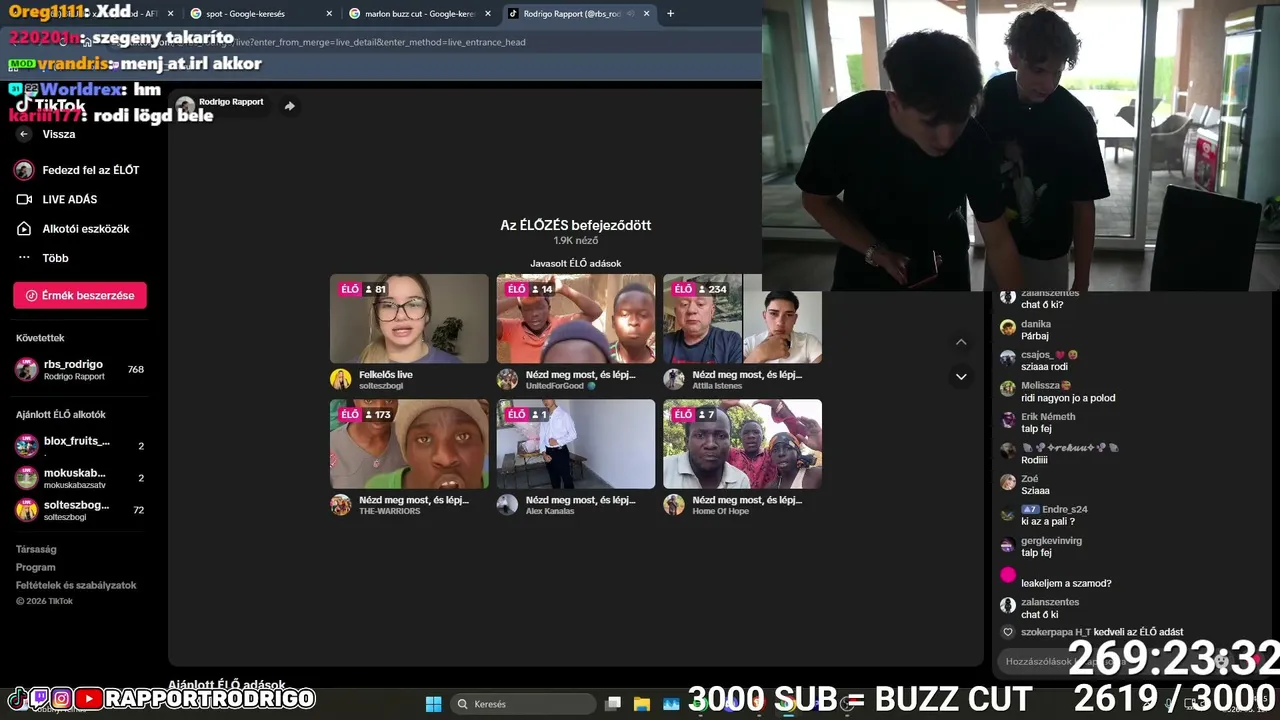Open mokuskabazsatv live creator avatar
Screen dimensions: 1280x720
click(26, 478)
